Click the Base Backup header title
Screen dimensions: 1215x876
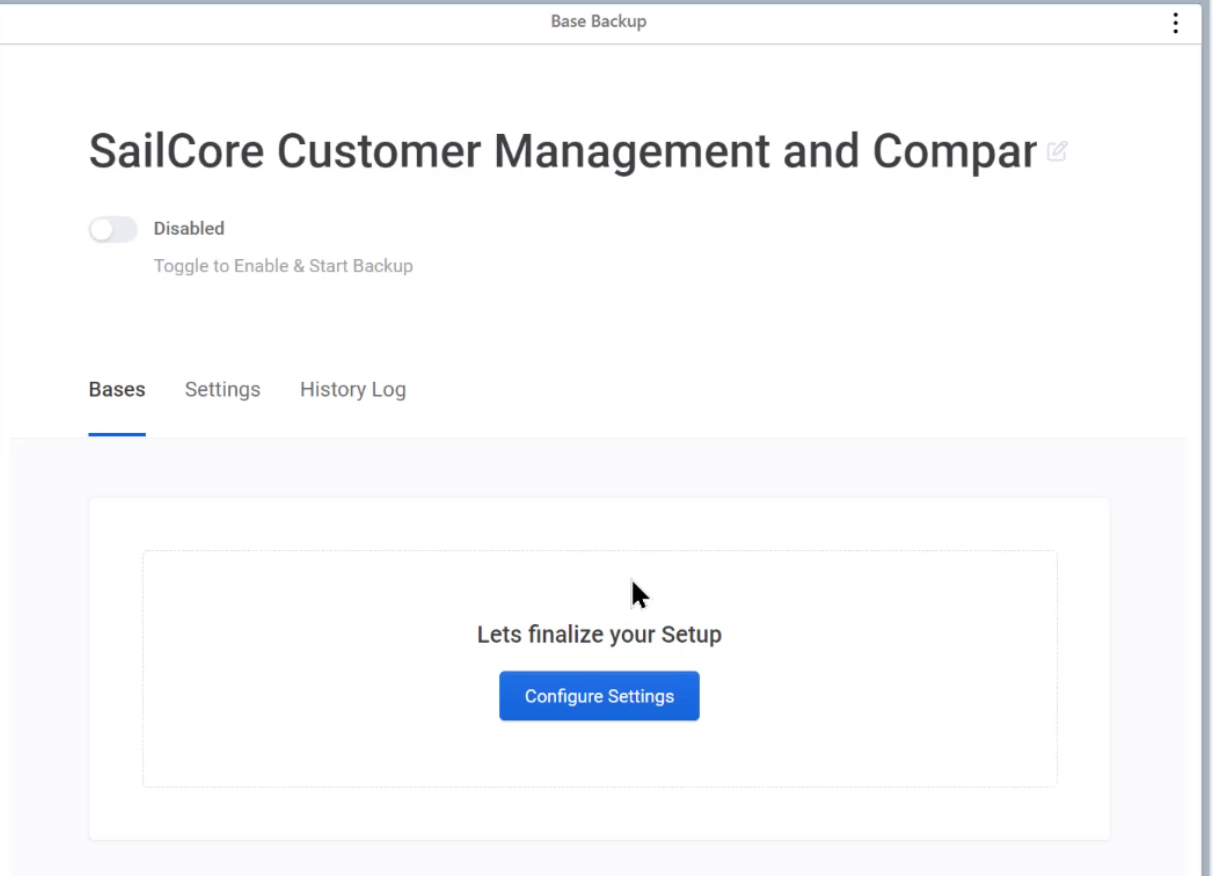(598, 21)
